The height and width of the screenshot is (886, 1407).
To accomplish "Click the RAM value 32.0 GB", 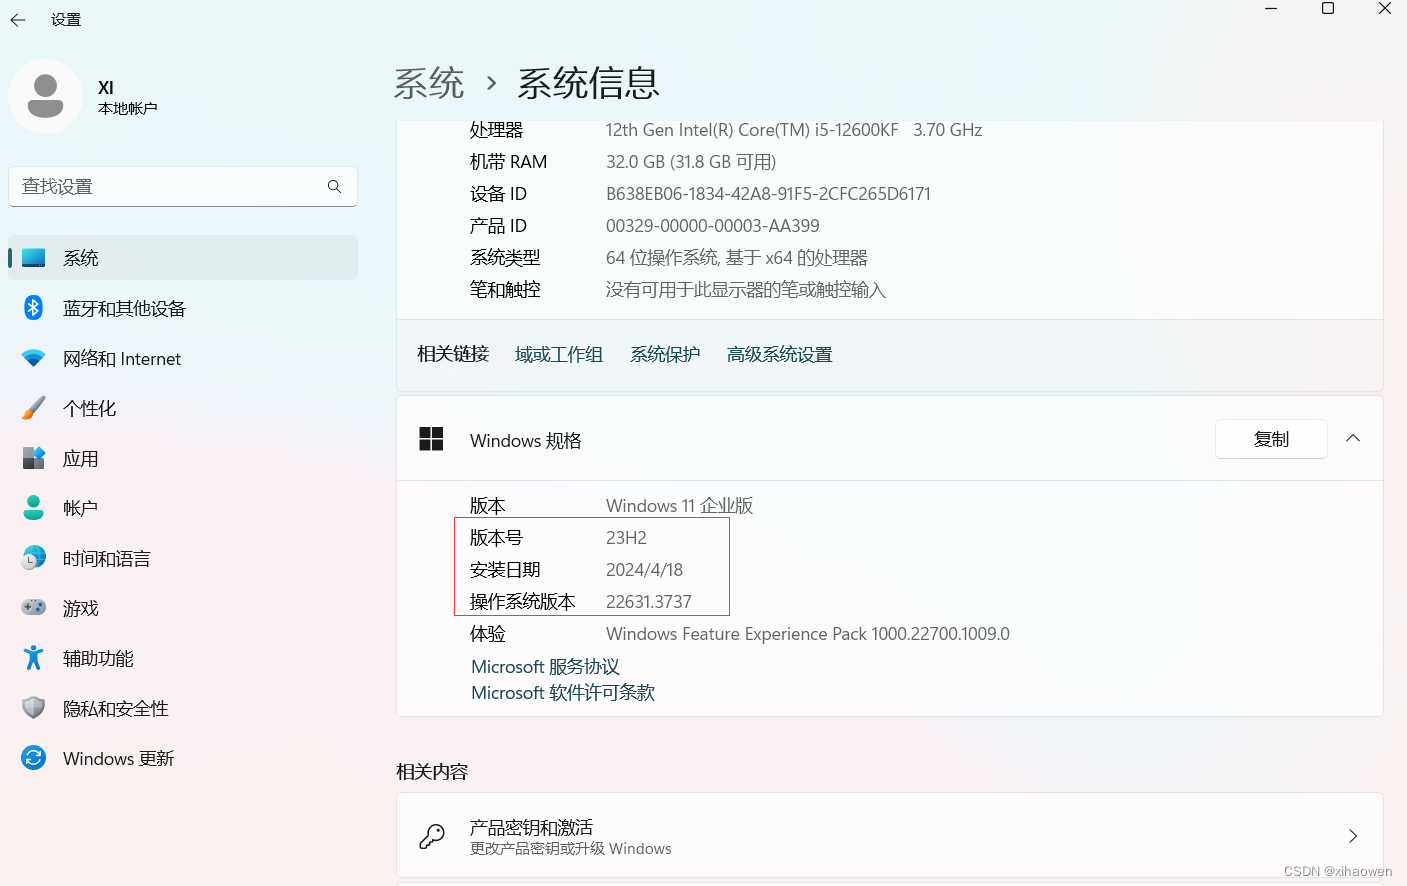I will tap(691, 162).
